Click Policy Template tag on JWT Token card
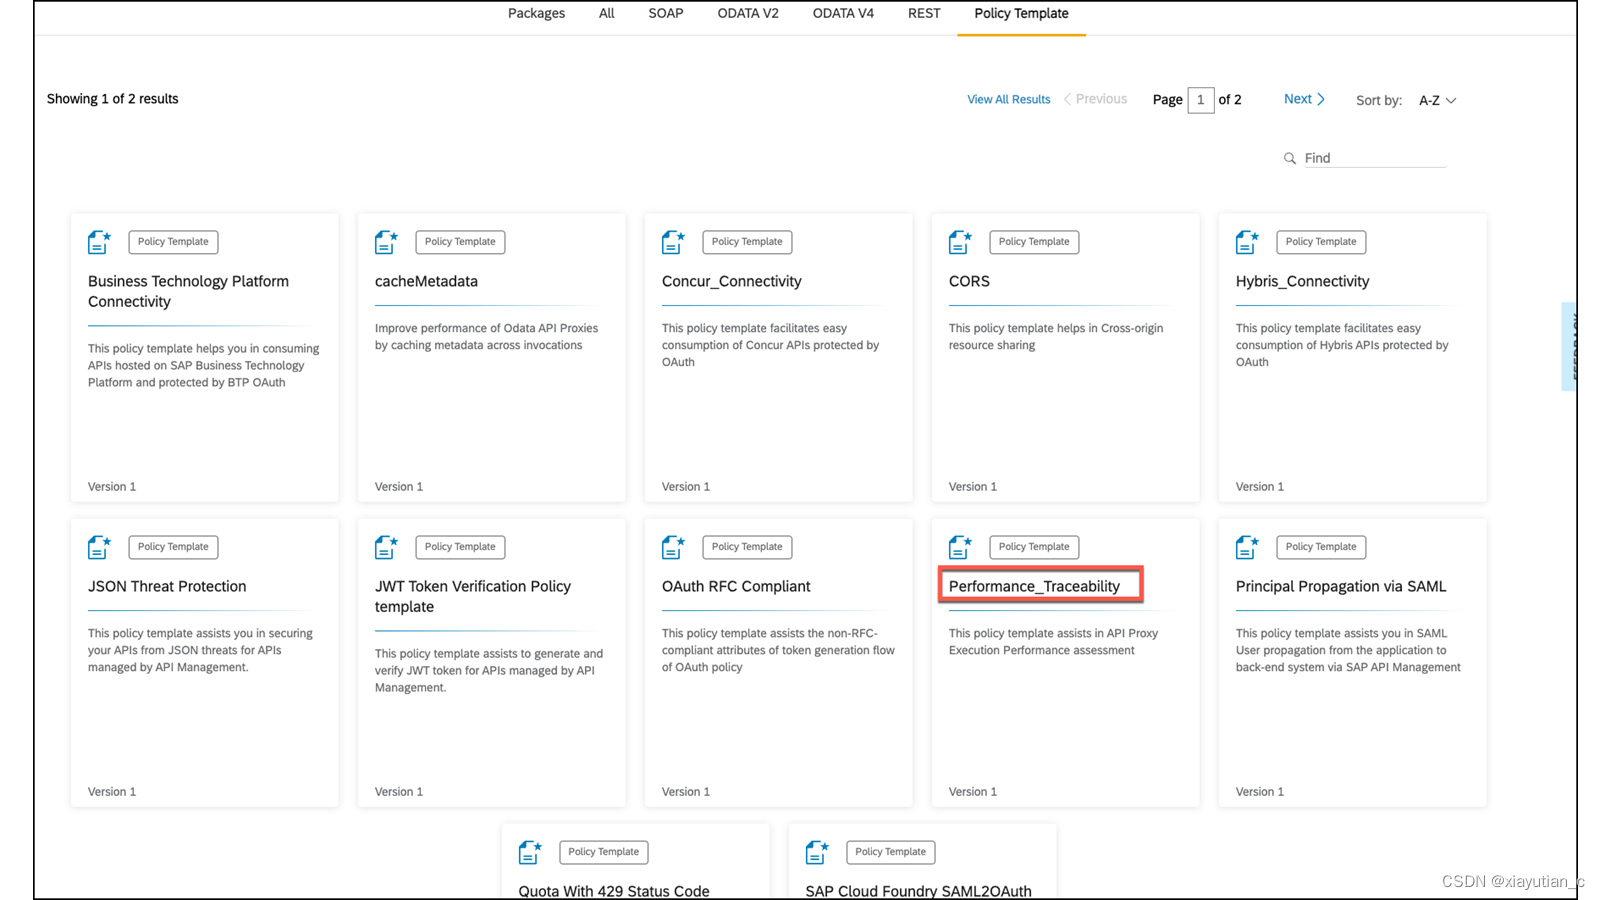Image resolution: width=1600 pixels, height=900 pixels. (460, 547)
